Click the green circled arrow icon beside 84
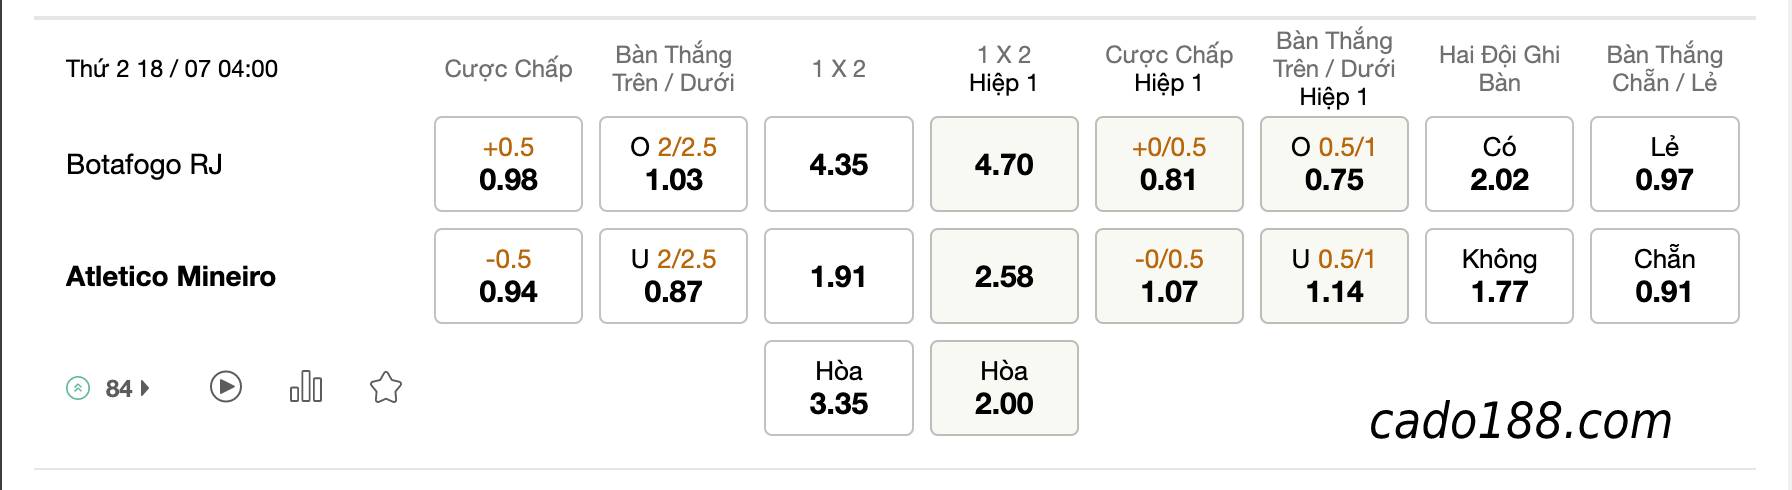 [78, 388]
